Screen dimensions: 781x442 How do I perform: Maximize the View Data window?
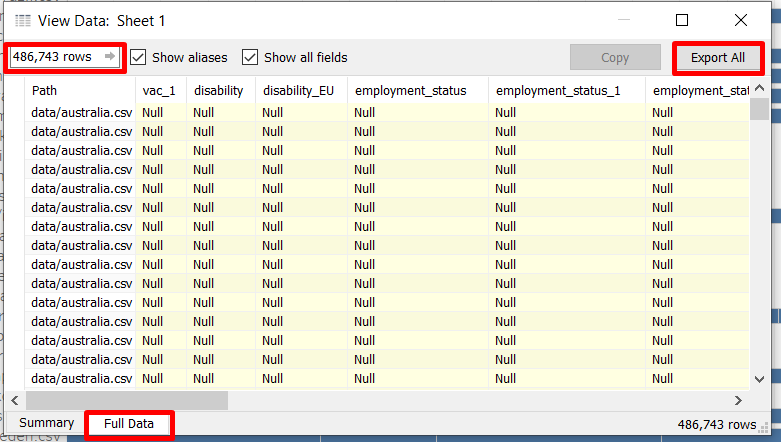point(682,20)
